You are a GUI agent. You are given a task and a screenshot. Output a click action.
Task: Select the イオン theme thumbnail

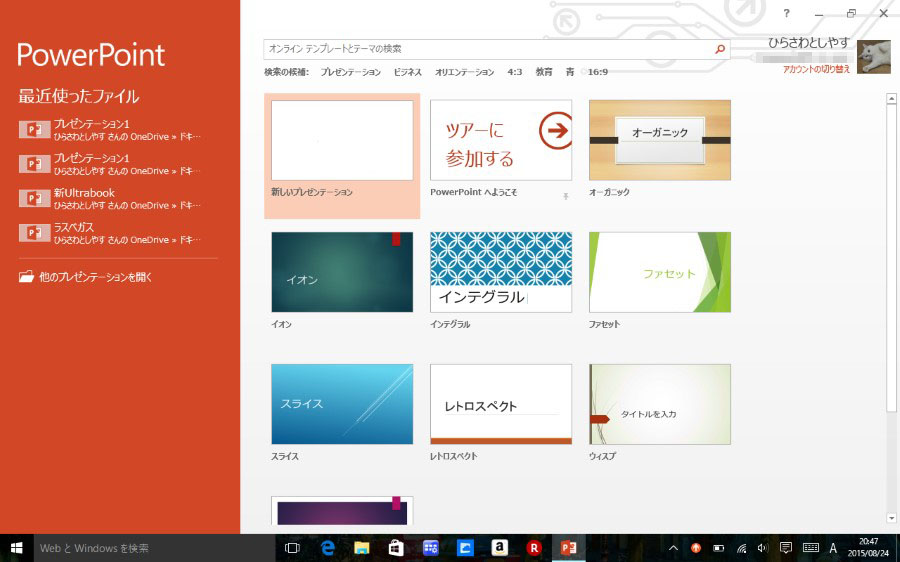point(342,272)
